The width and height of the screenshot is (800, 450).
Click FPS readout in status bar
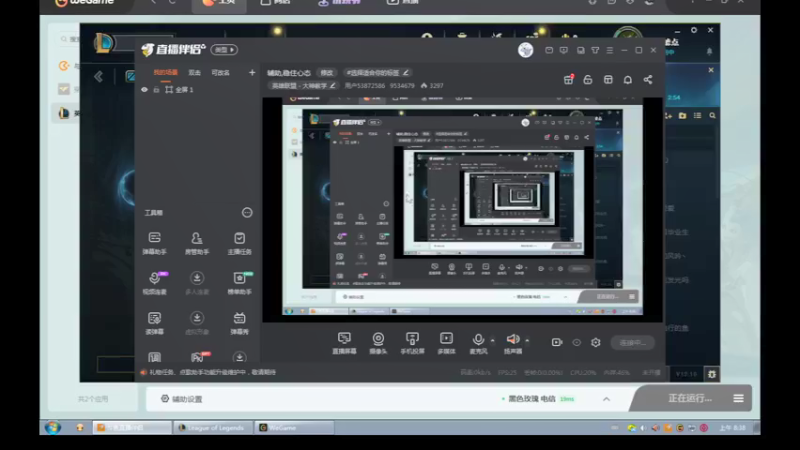pos(507,373)
